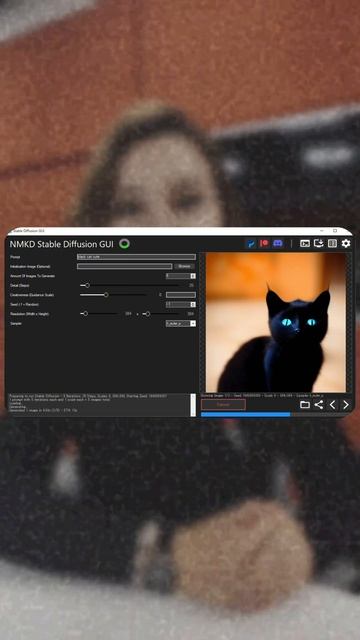The image size is (360, 640).
Task: Show the previous generated image
Action: [333, 405]
